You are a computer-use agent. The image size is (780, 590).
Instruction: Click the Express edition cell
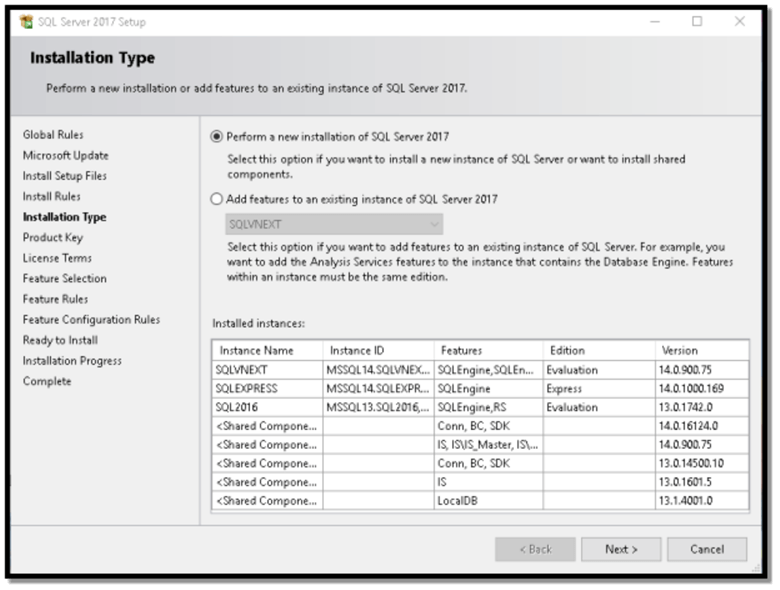pyautogui.click(x=599, y=389)
